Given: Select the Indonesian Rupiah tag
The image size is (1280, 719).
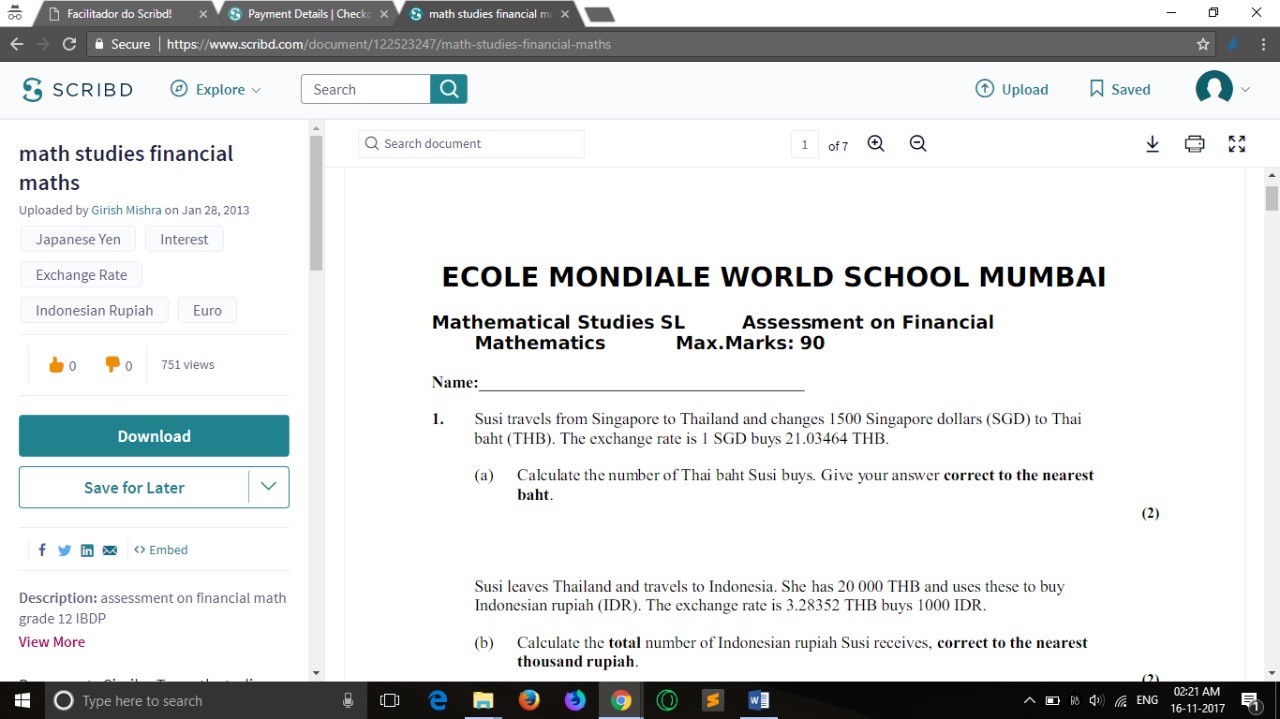Looking at the screenshot, I should pos(94,310).
